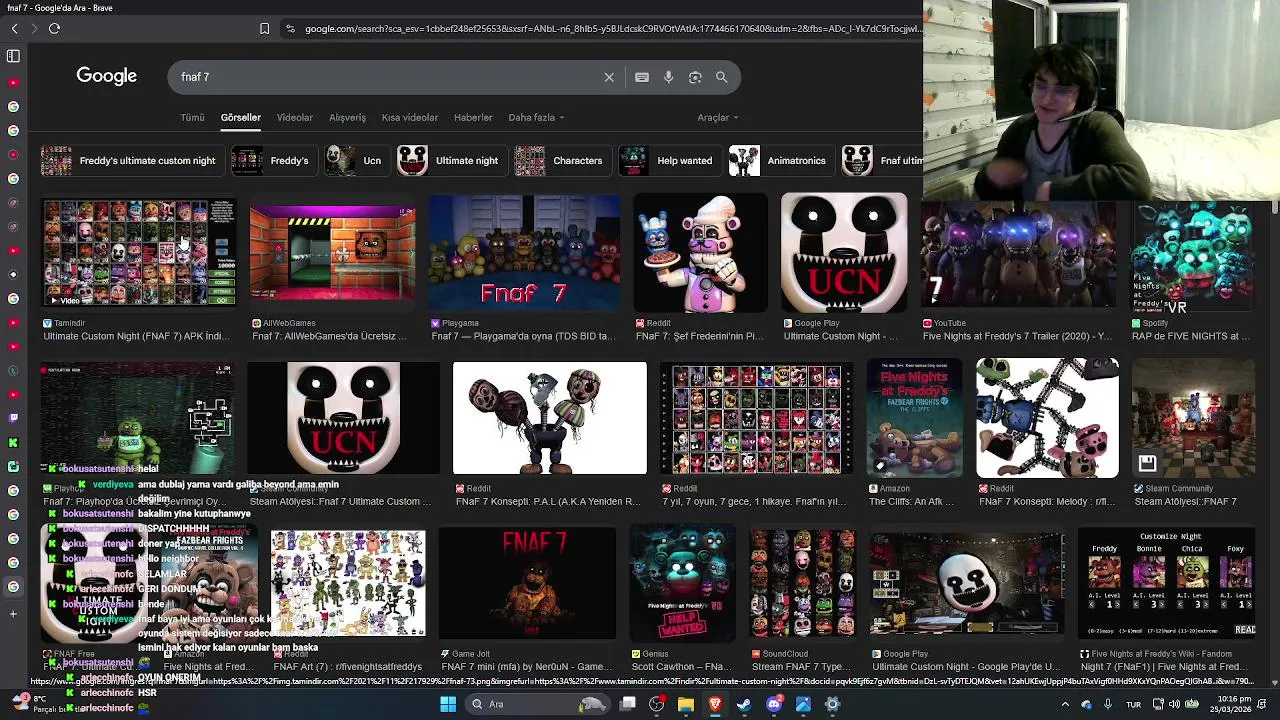
Task: Apply the Help wanted chip
Action: pyautogui.click(x=668, y=160)
